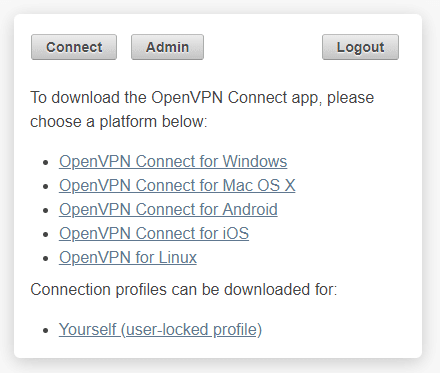The image size is (440, 373).
Task: Click the Connect button
Action: click(x=74, y=47)
